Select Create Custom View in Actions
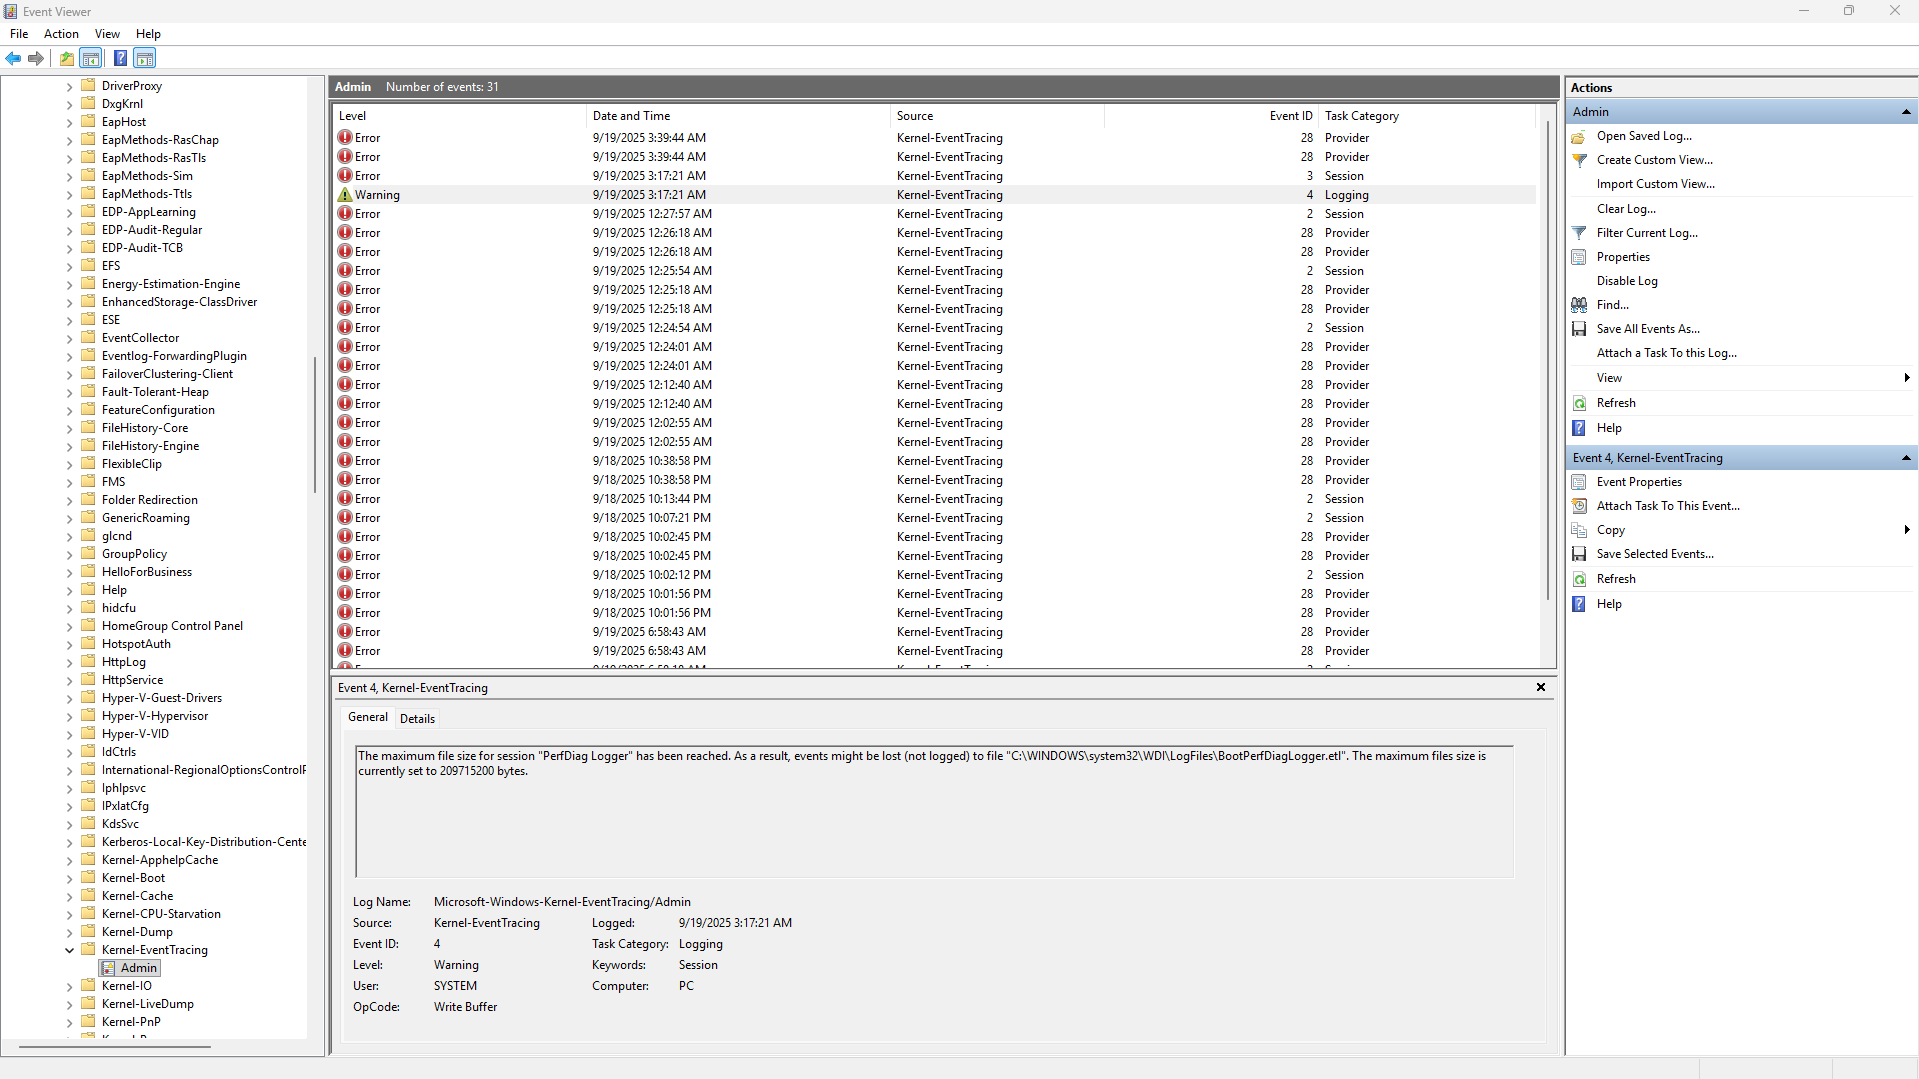1919x1079 pixels. click(1655, 160)
